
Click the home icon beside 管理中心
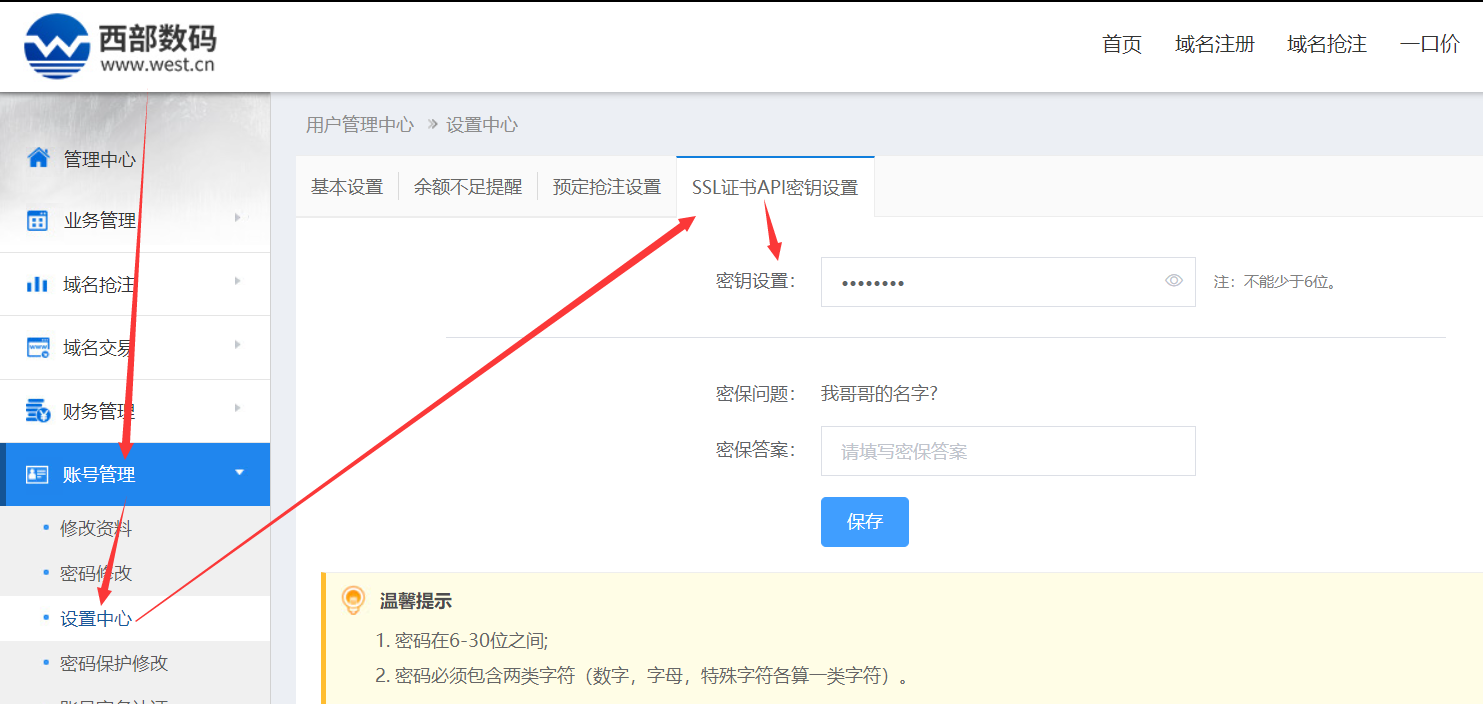tap(38, 158)
